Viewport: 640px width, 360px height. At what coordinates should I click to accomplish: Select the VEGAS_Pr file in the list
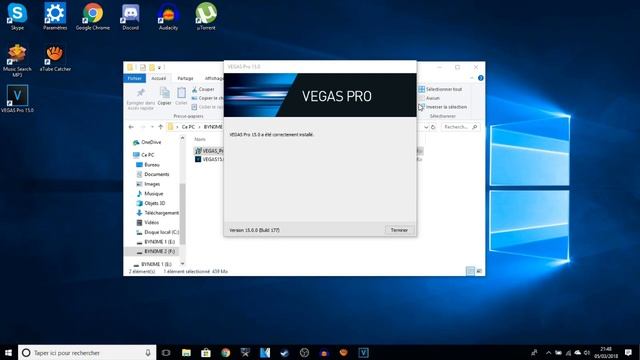tap(209, 151)
